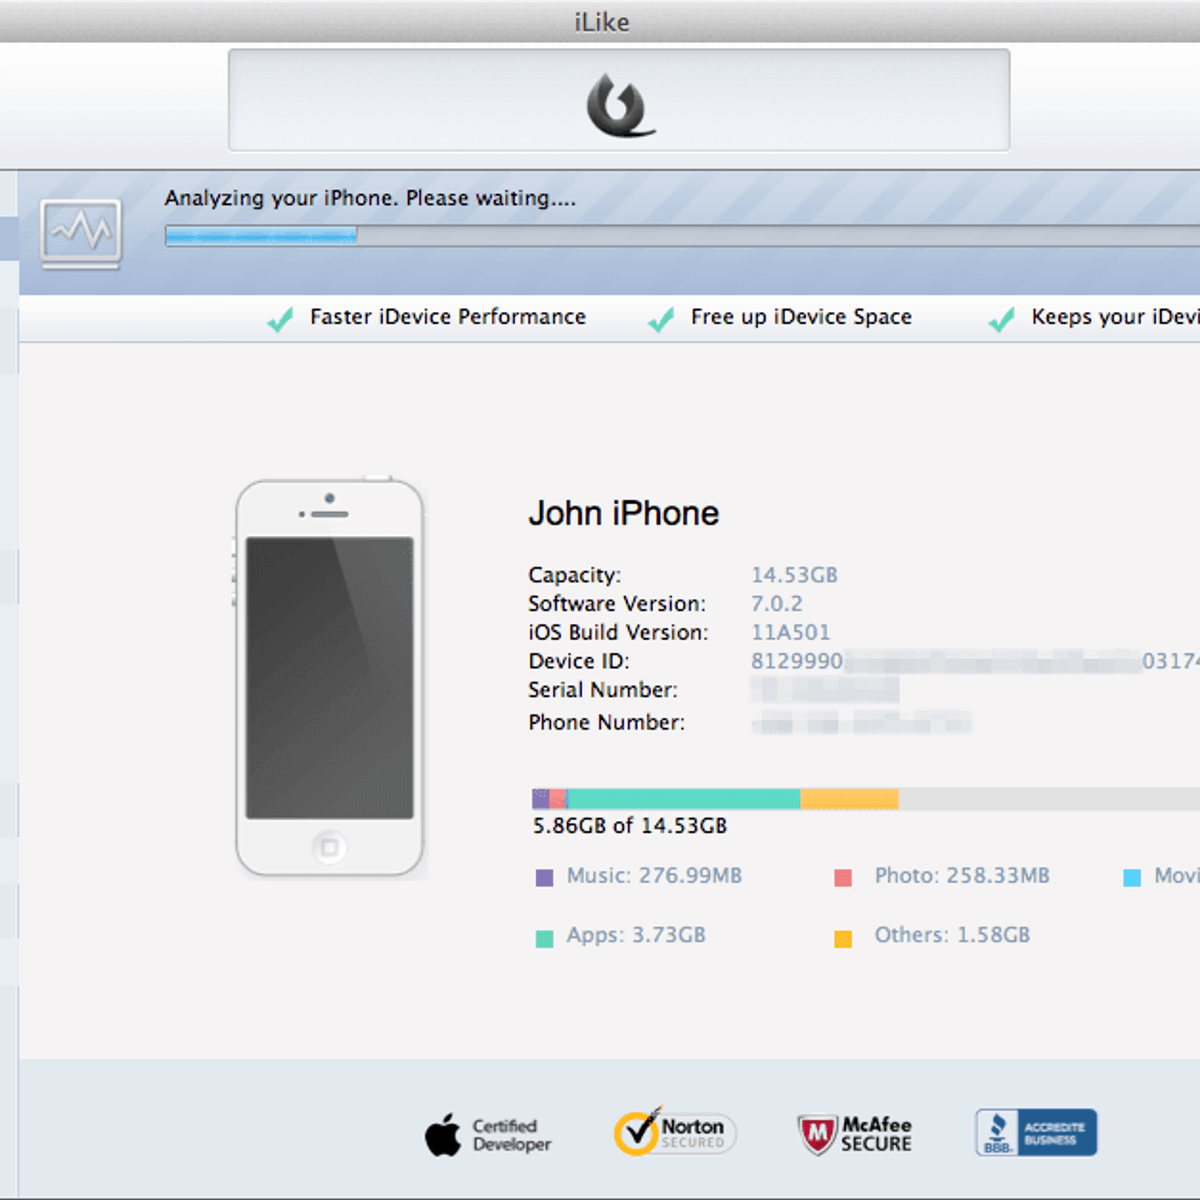Click the white iPhone device image

click(330, 678)
